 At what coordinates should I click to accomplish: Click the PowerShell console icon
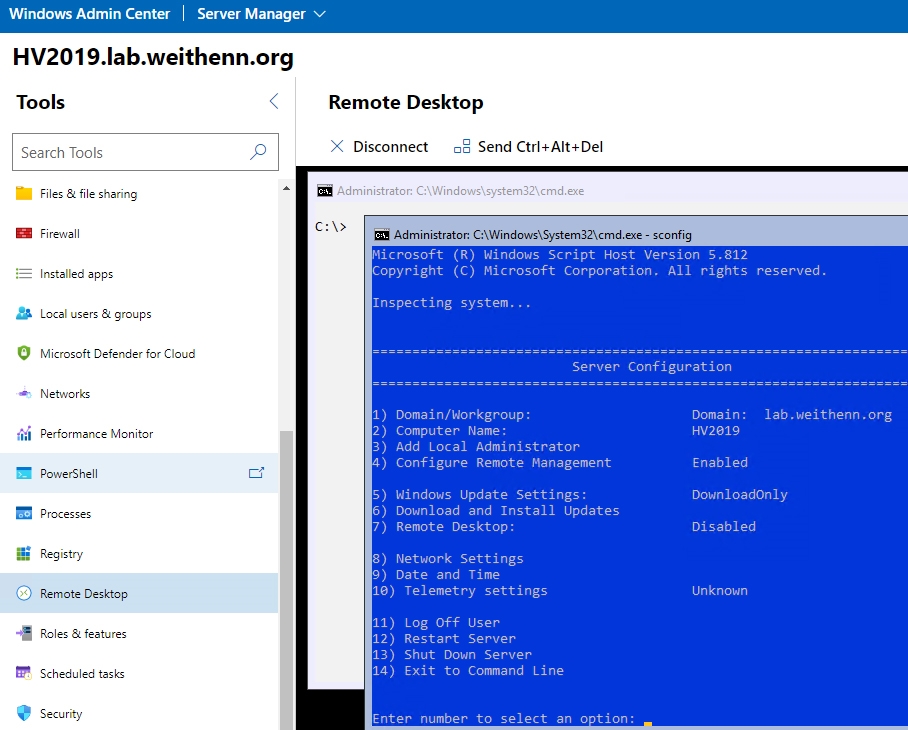pyautogui.click(x=24, y=473)
